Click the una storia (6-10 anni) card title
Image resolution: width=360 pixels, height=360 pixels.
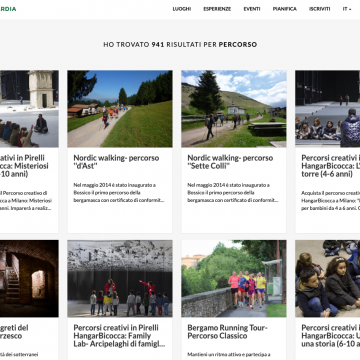coord(330,336)
